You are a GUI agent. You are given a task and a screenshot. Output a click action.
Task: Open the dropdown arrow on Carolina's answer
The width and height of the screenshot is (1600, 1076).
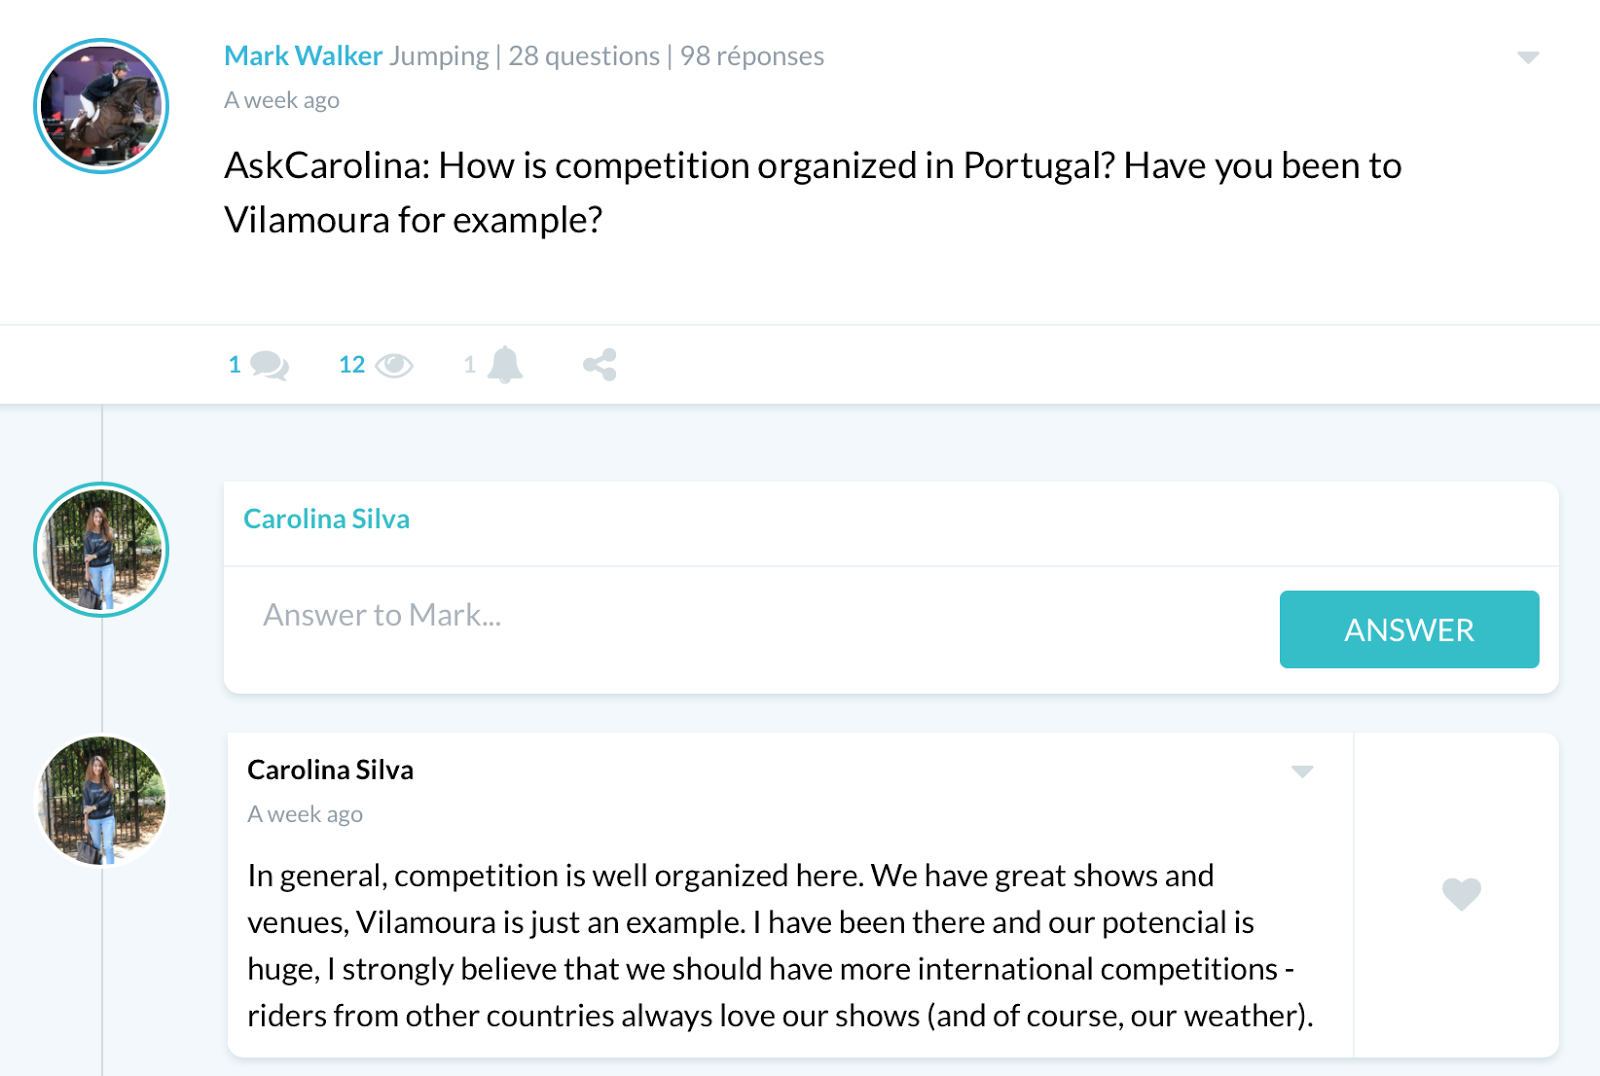[x=1302, y=771]
